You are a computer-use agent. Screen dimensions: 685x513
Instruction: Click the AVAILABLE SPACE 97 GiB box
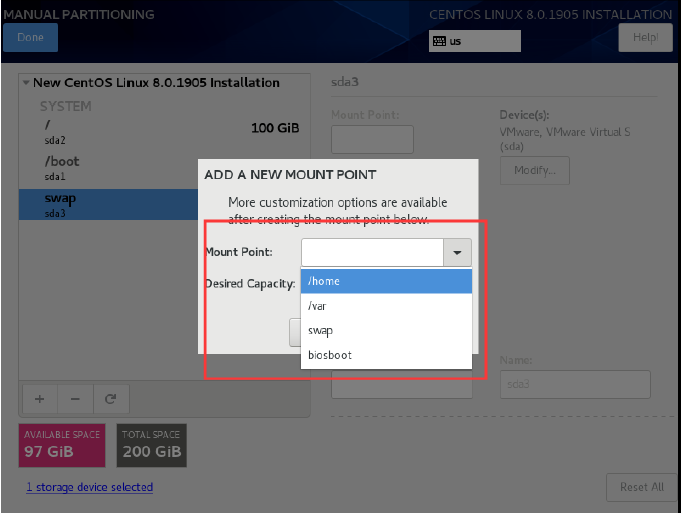pos(62,445)
